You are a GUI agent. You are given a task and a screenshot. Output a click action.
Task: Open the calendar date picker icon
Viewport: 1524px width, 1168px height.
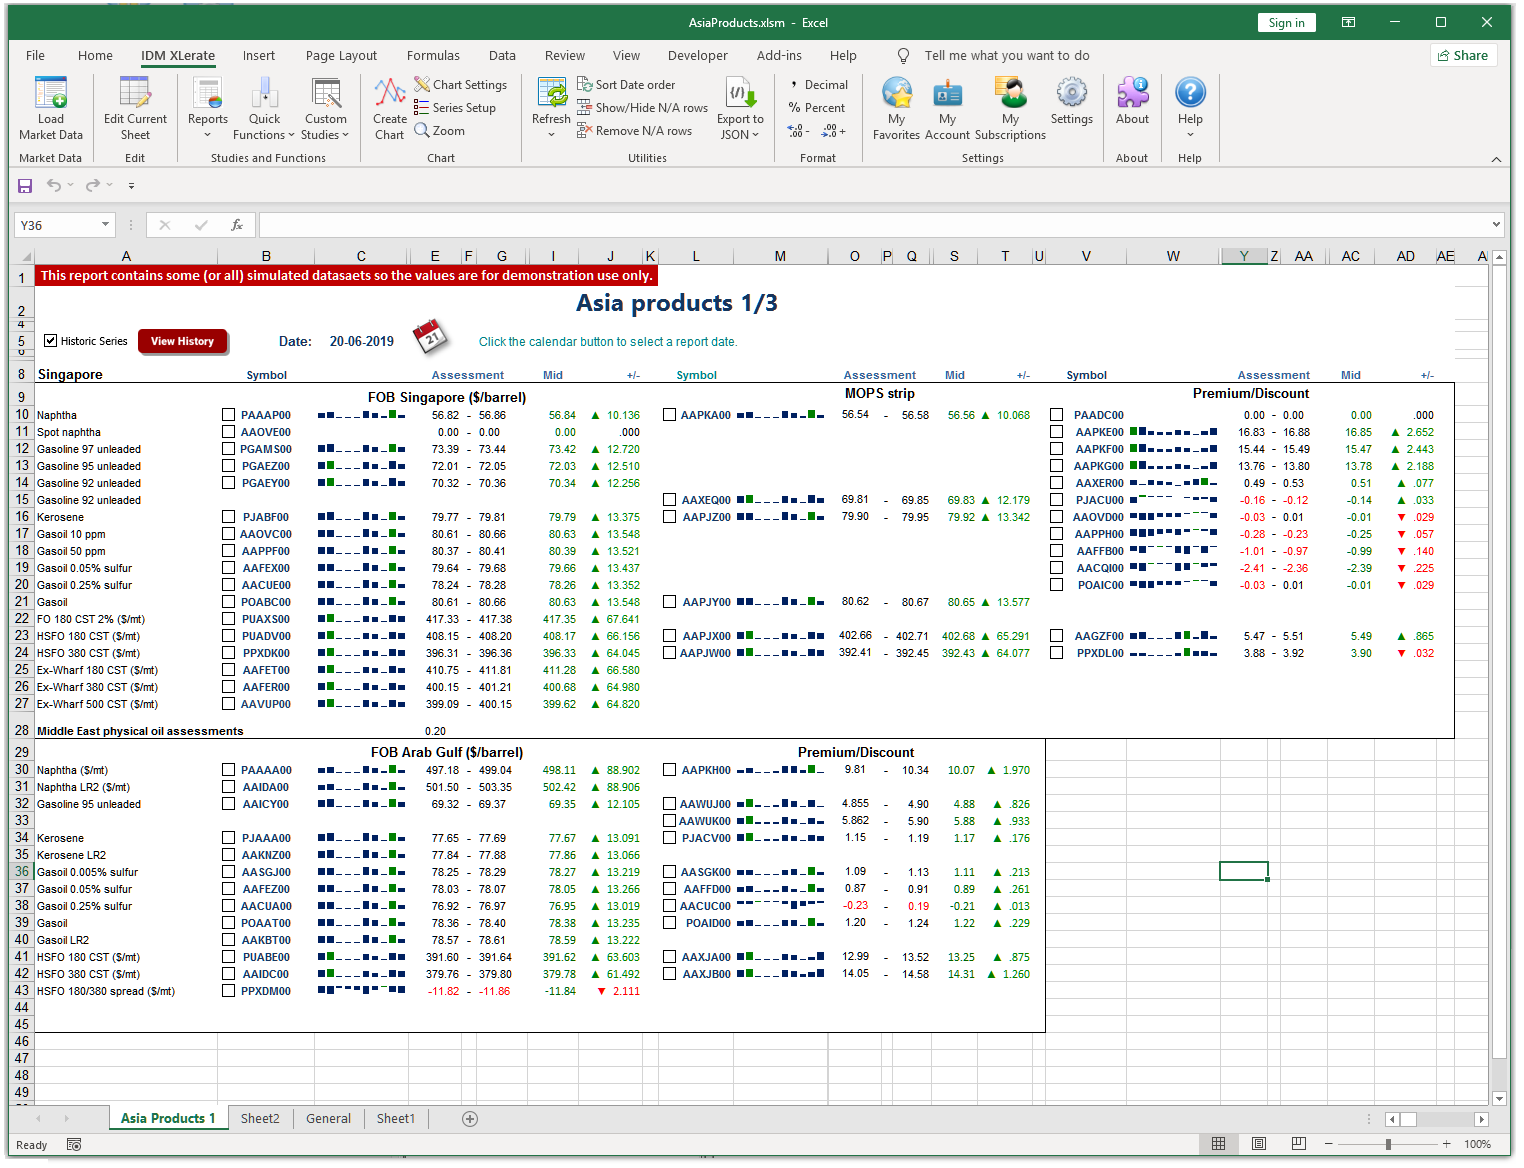coord(430,337)
